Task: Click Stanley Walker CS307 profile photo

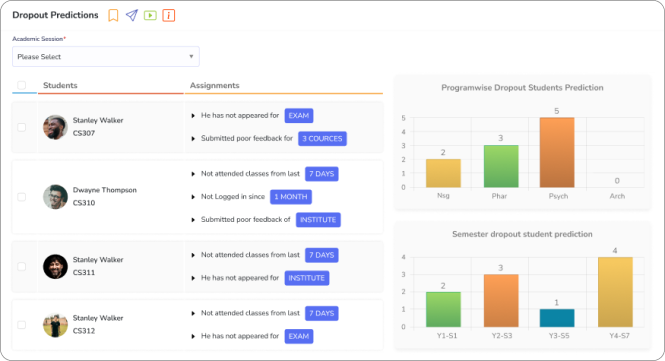Action: pos(56,127)
